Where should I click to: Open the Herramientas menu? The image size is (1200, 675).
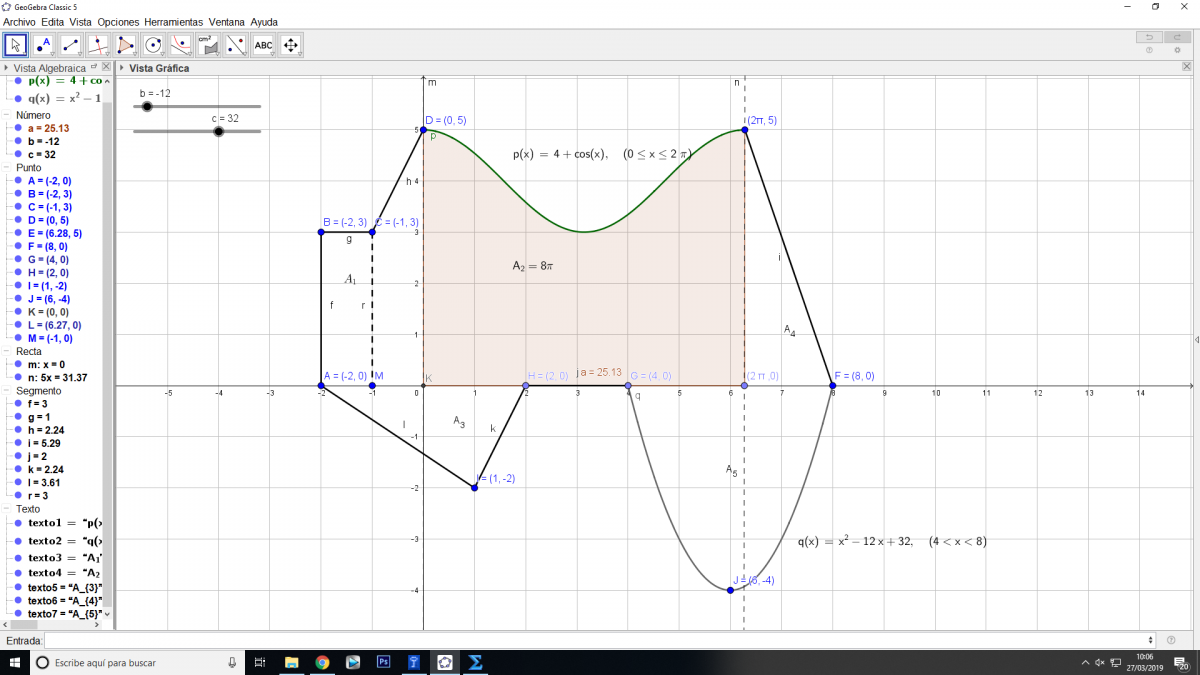coord(173,21)
